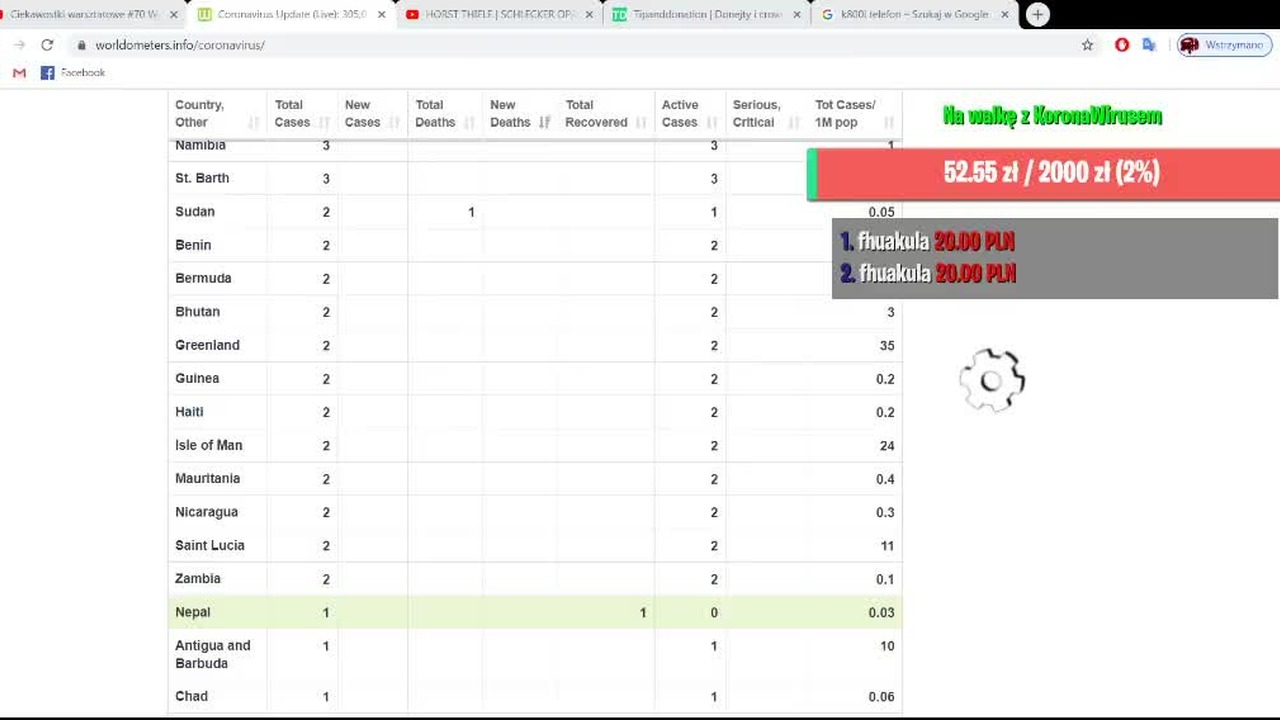Sort the table by New Deaths
The image size is (1280, 720).
click(x=520, y=113)
